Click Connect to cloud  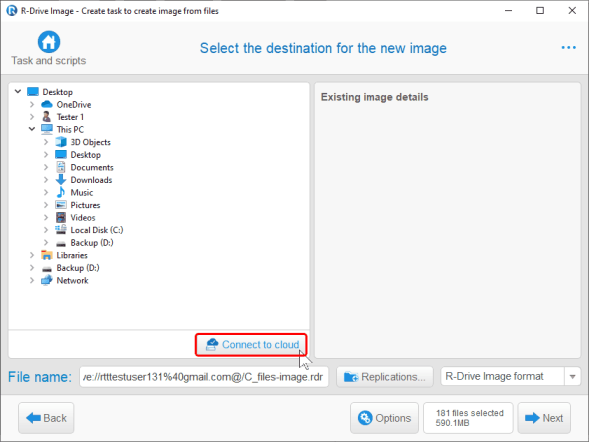point(251,344)
